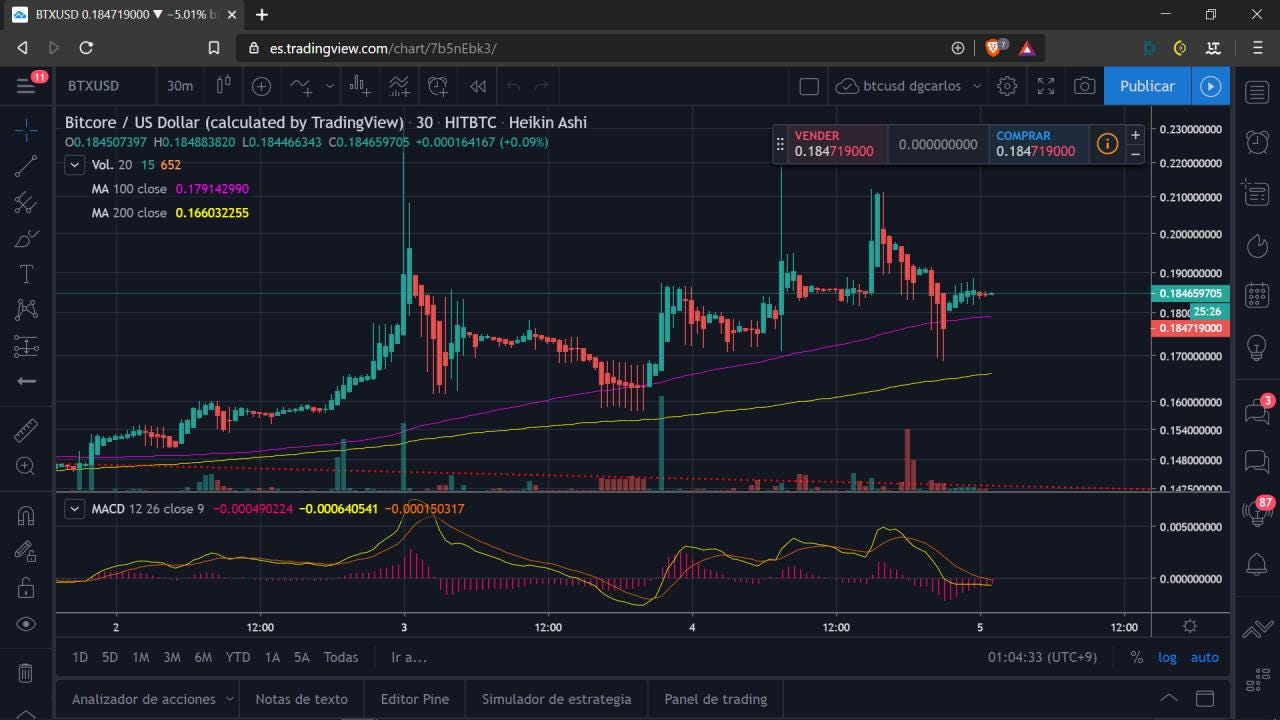Toggle log scale on price axis
1280x720 pixels.
(1168, 657)
